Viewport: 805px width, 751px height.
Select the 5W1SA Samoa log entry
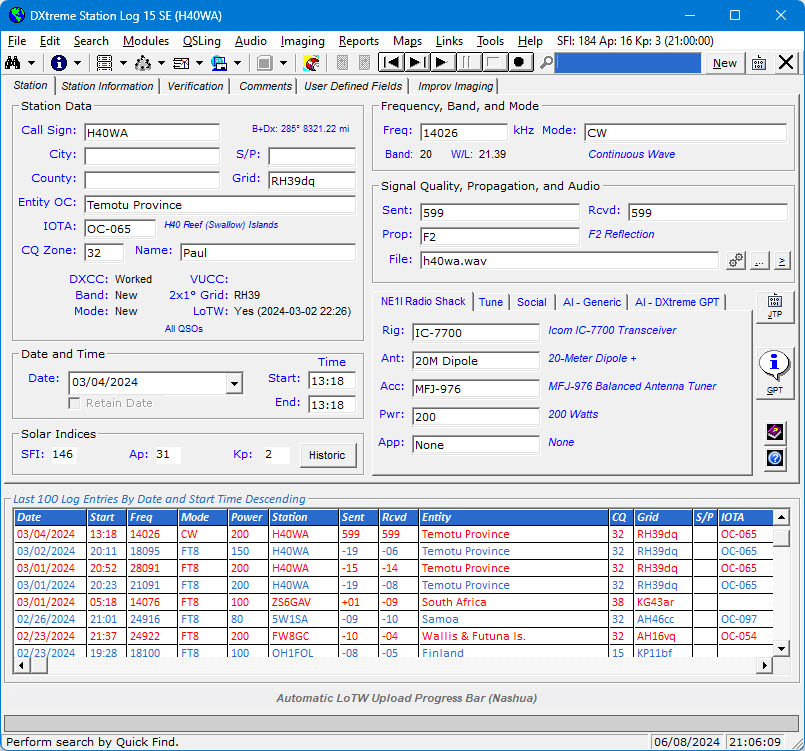393,619
